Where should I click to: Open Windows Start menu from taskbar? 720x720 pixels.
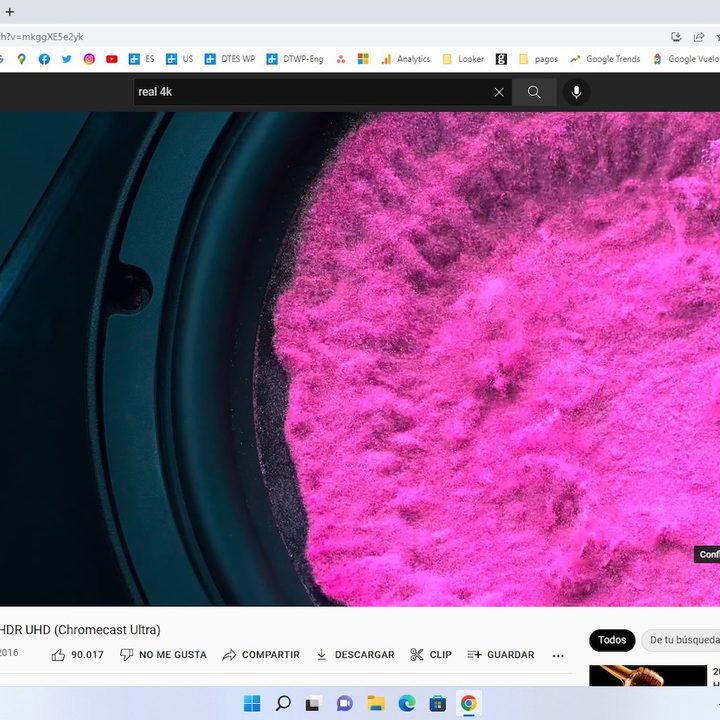(x=252, y=703)
